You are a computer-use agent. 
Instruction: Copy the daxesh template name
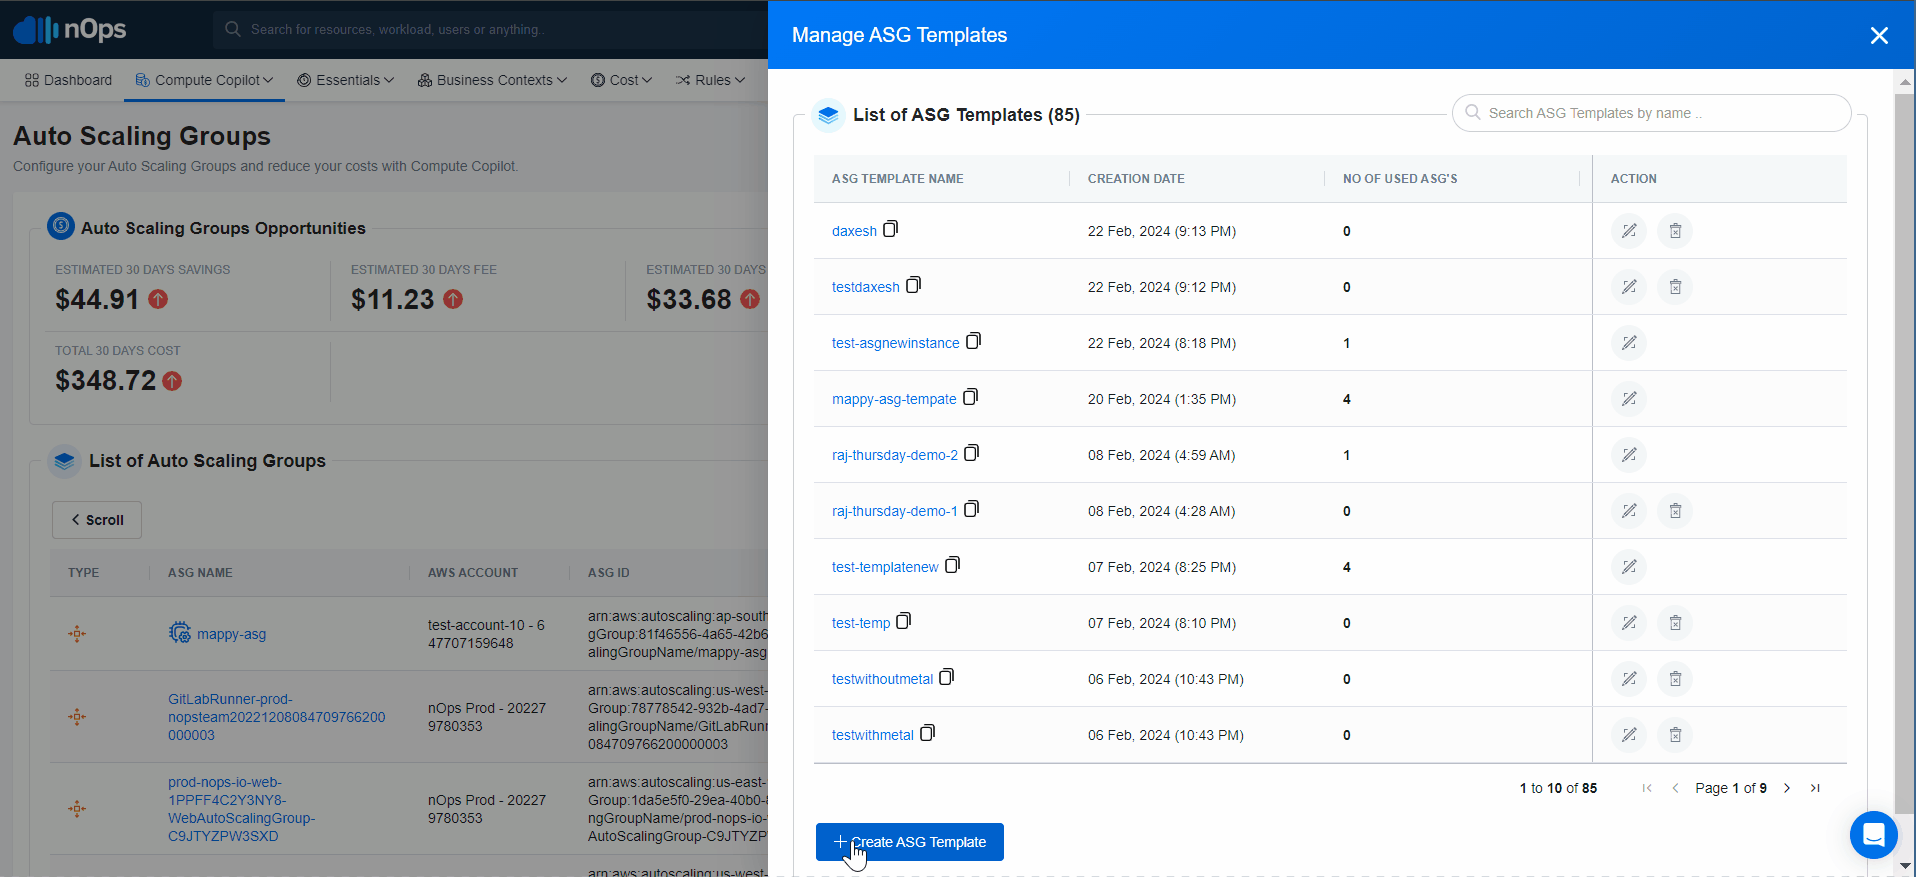pyautogui.click(x=891, y=229)
